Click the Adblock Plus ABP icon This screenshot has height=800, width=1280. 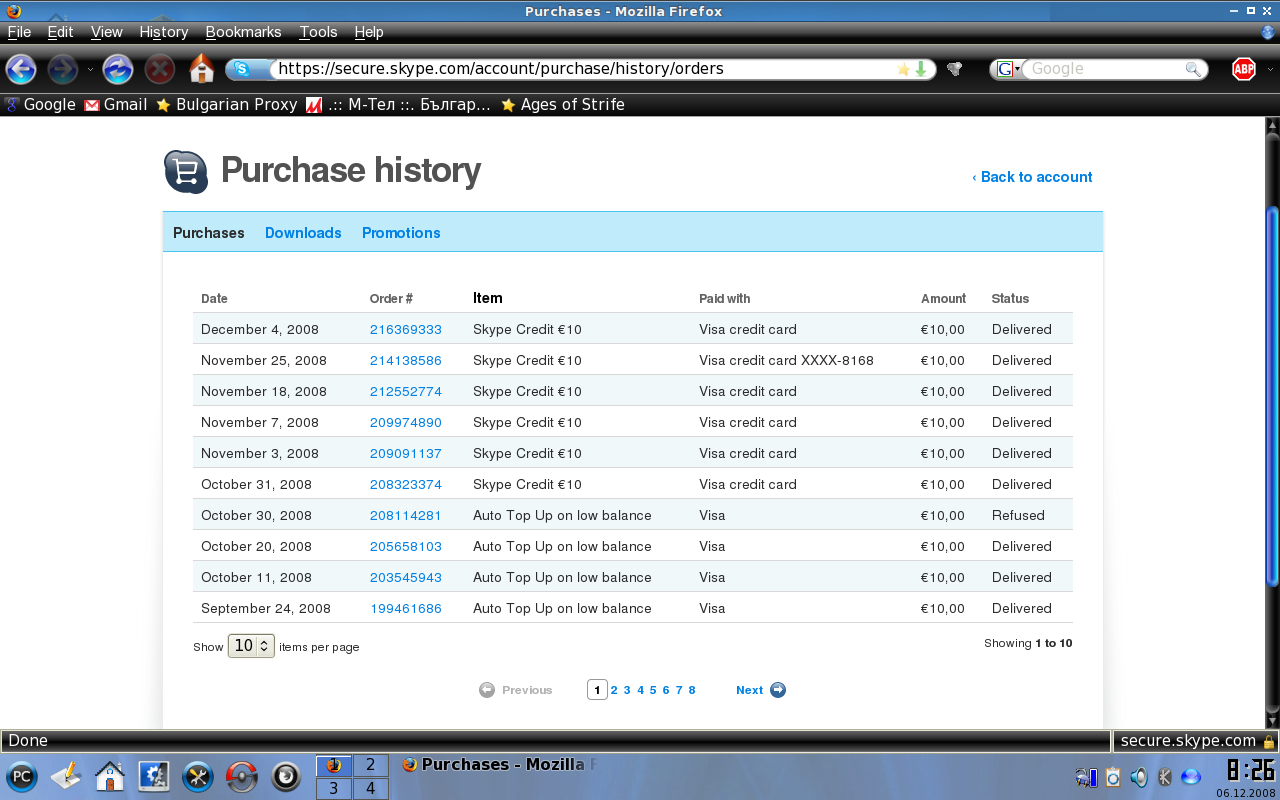[1244, 69]
